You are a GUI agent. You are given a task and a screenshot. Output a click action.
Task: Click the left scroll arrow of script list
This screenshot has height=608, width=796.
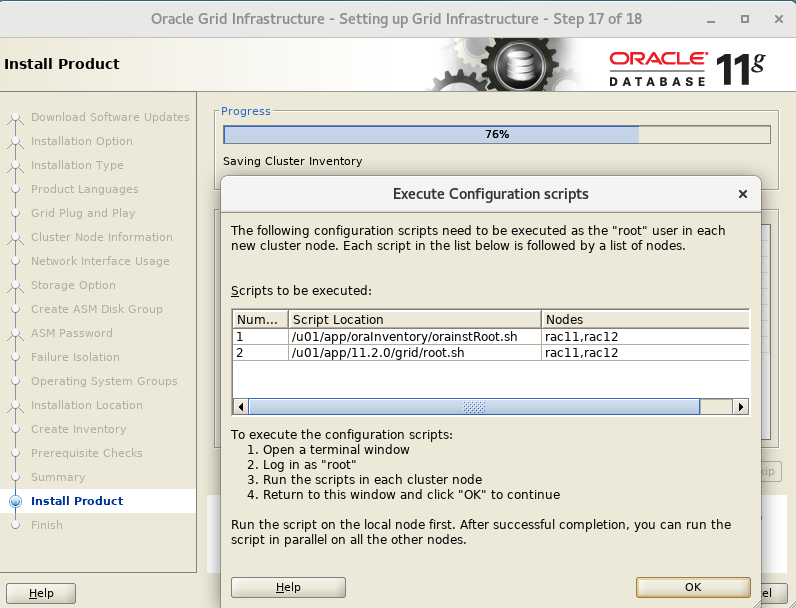240,407
